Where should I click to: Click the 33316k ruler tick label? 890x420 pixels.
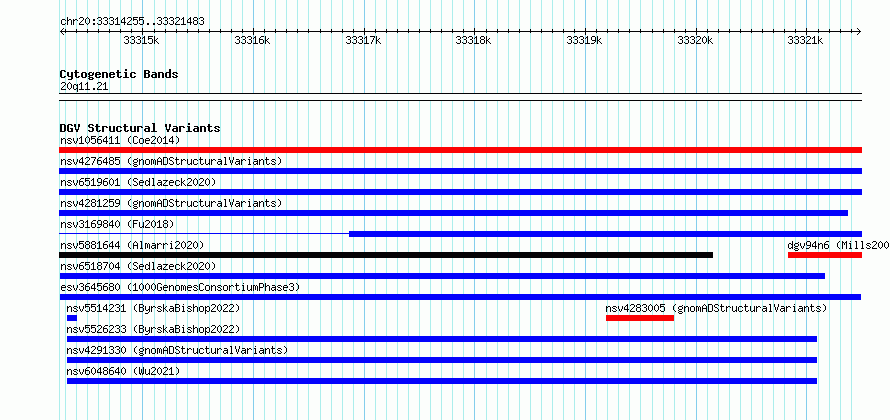click(252, 41)
